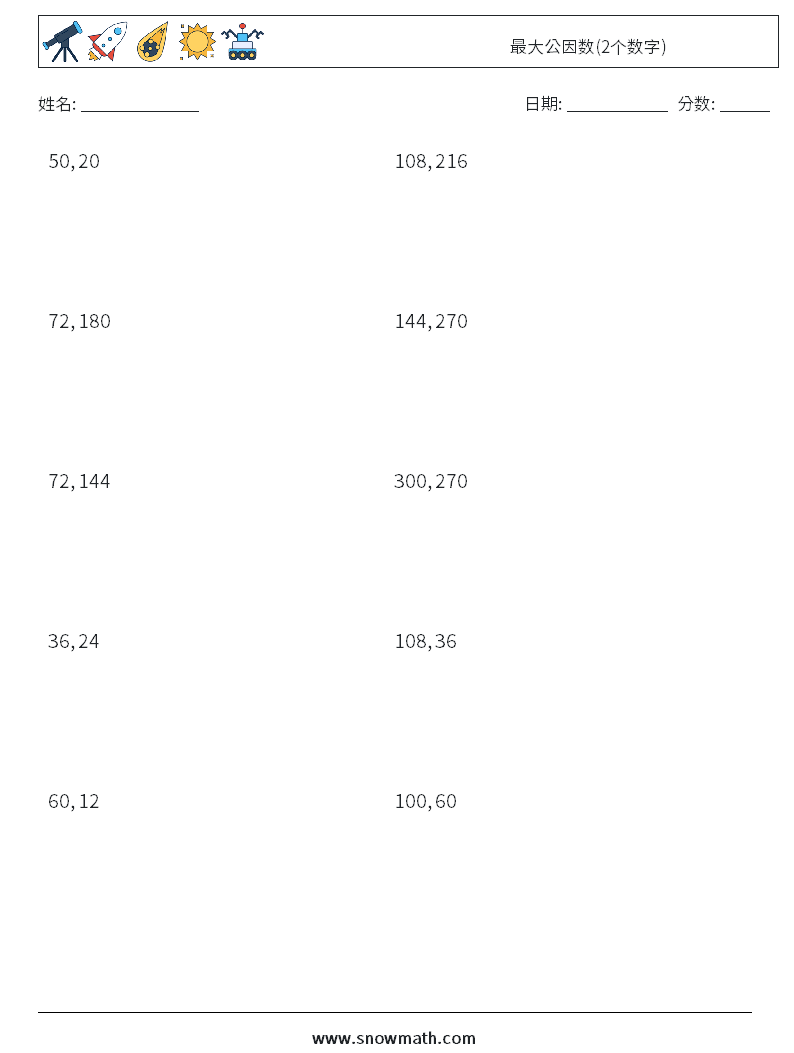Click the lunar rover robot icon
The width and height of the screenshot is (794, 1053).
(242, 42)
